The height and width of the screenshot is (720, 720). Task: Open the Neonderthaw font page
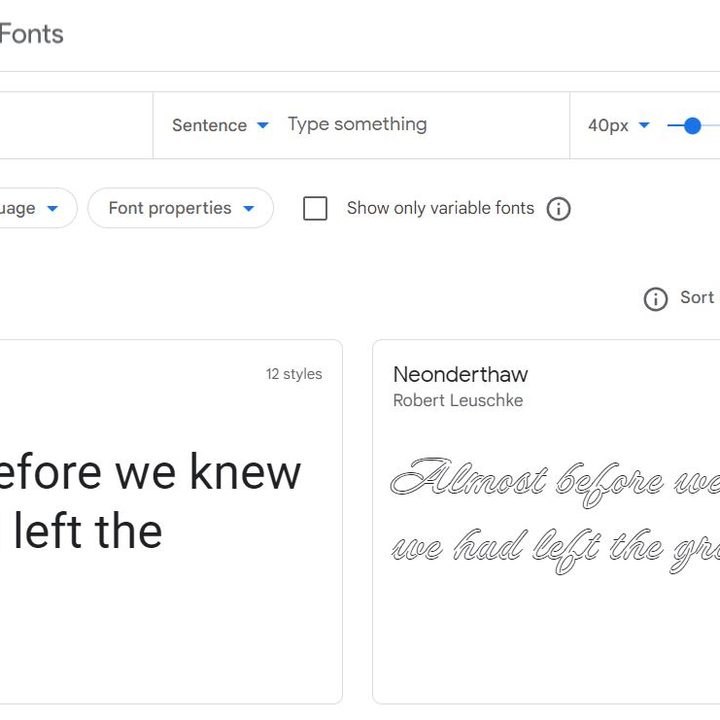460,375
